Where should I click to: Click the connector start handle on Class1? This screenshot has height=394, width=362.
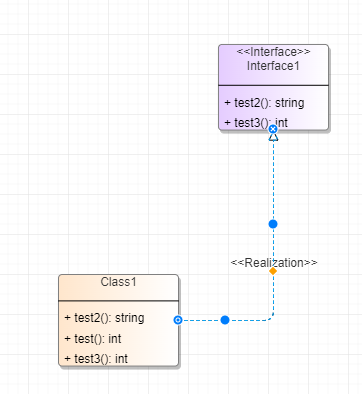[178, 320]
